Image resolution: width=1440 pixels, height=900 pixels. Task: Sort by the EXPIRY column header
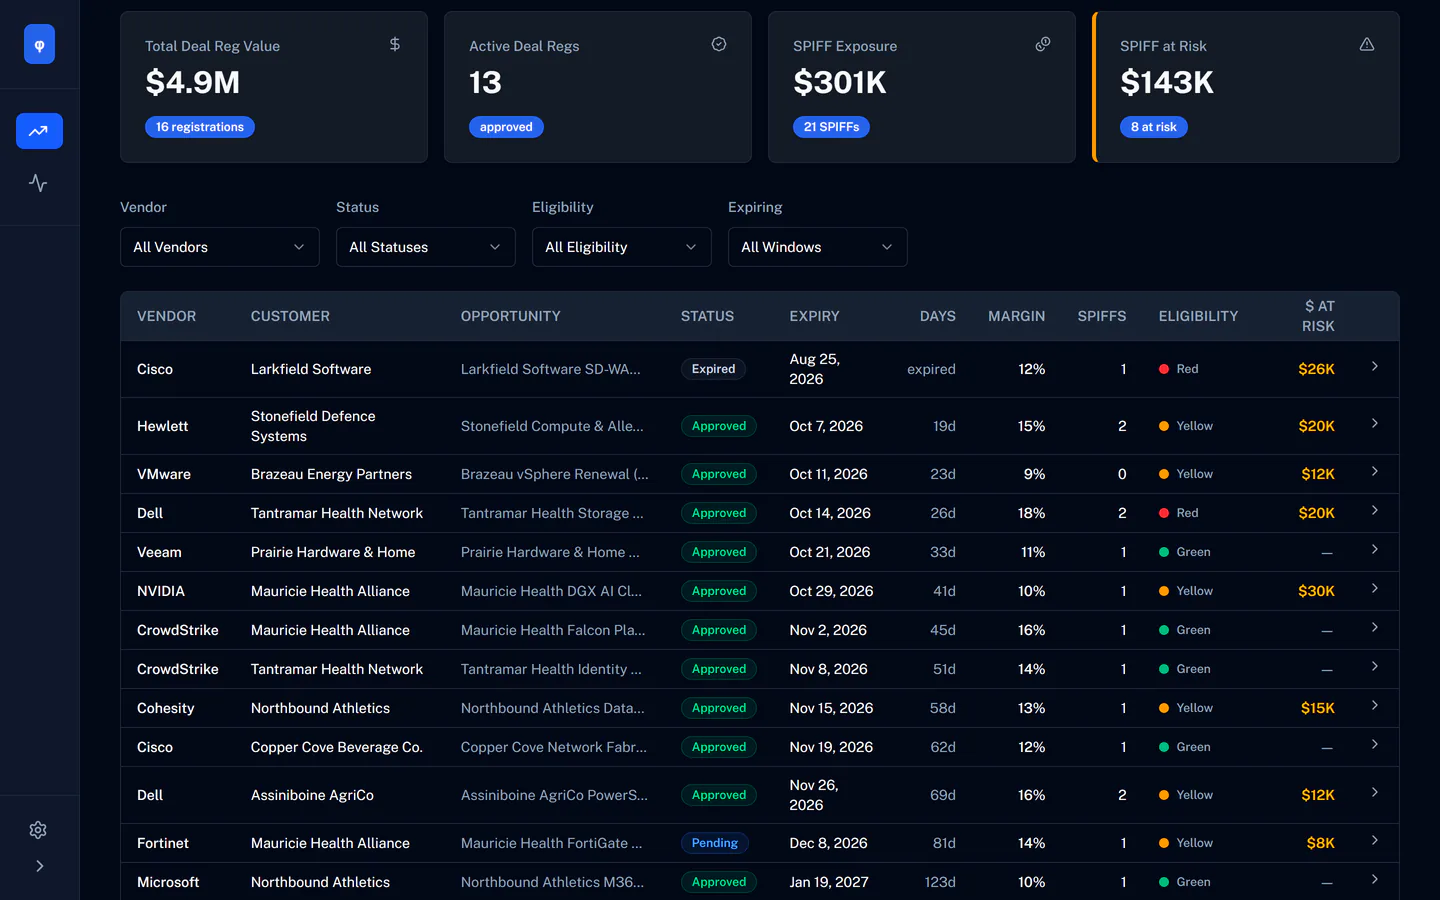tap(814, 316)
